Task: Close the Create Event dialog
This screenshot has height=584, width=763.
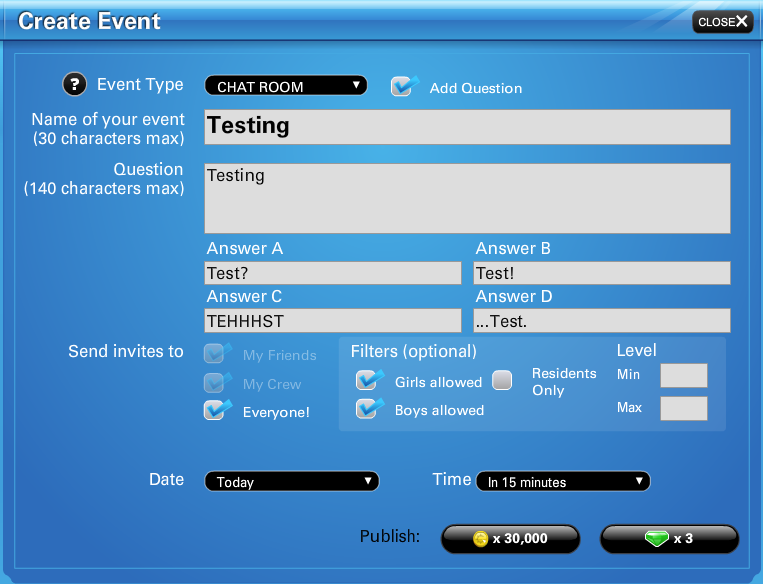Action: click(722, 22)
